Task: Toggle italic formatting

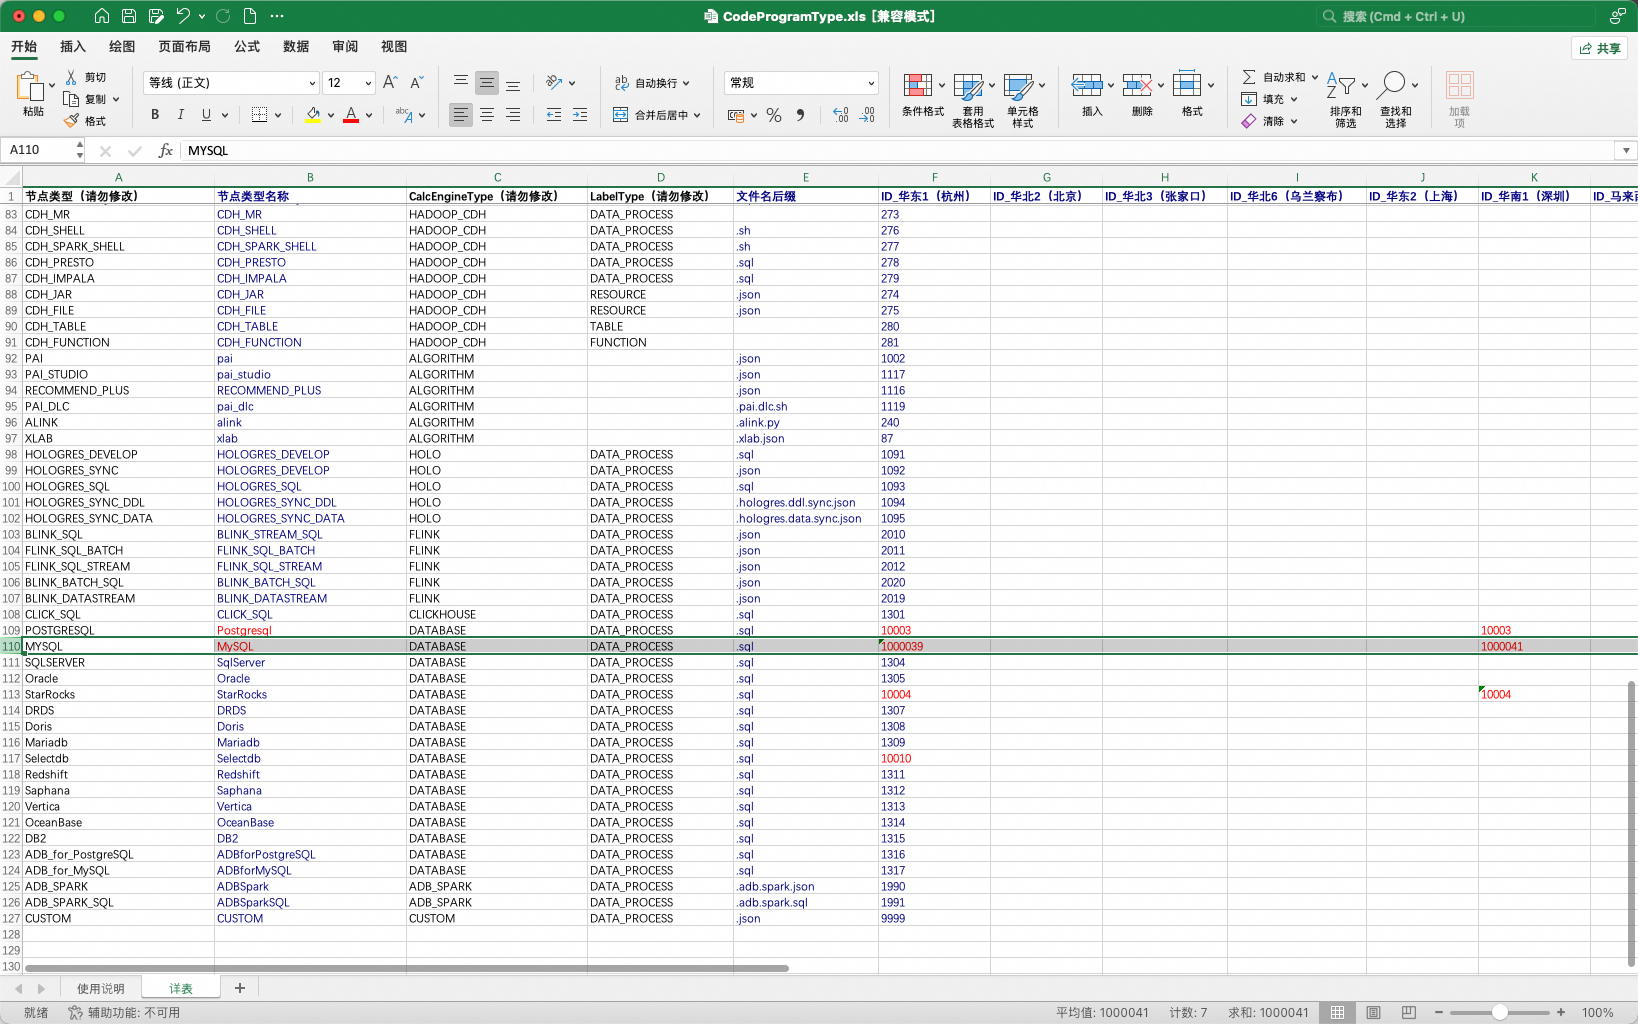Action: (x=181, y=115)
